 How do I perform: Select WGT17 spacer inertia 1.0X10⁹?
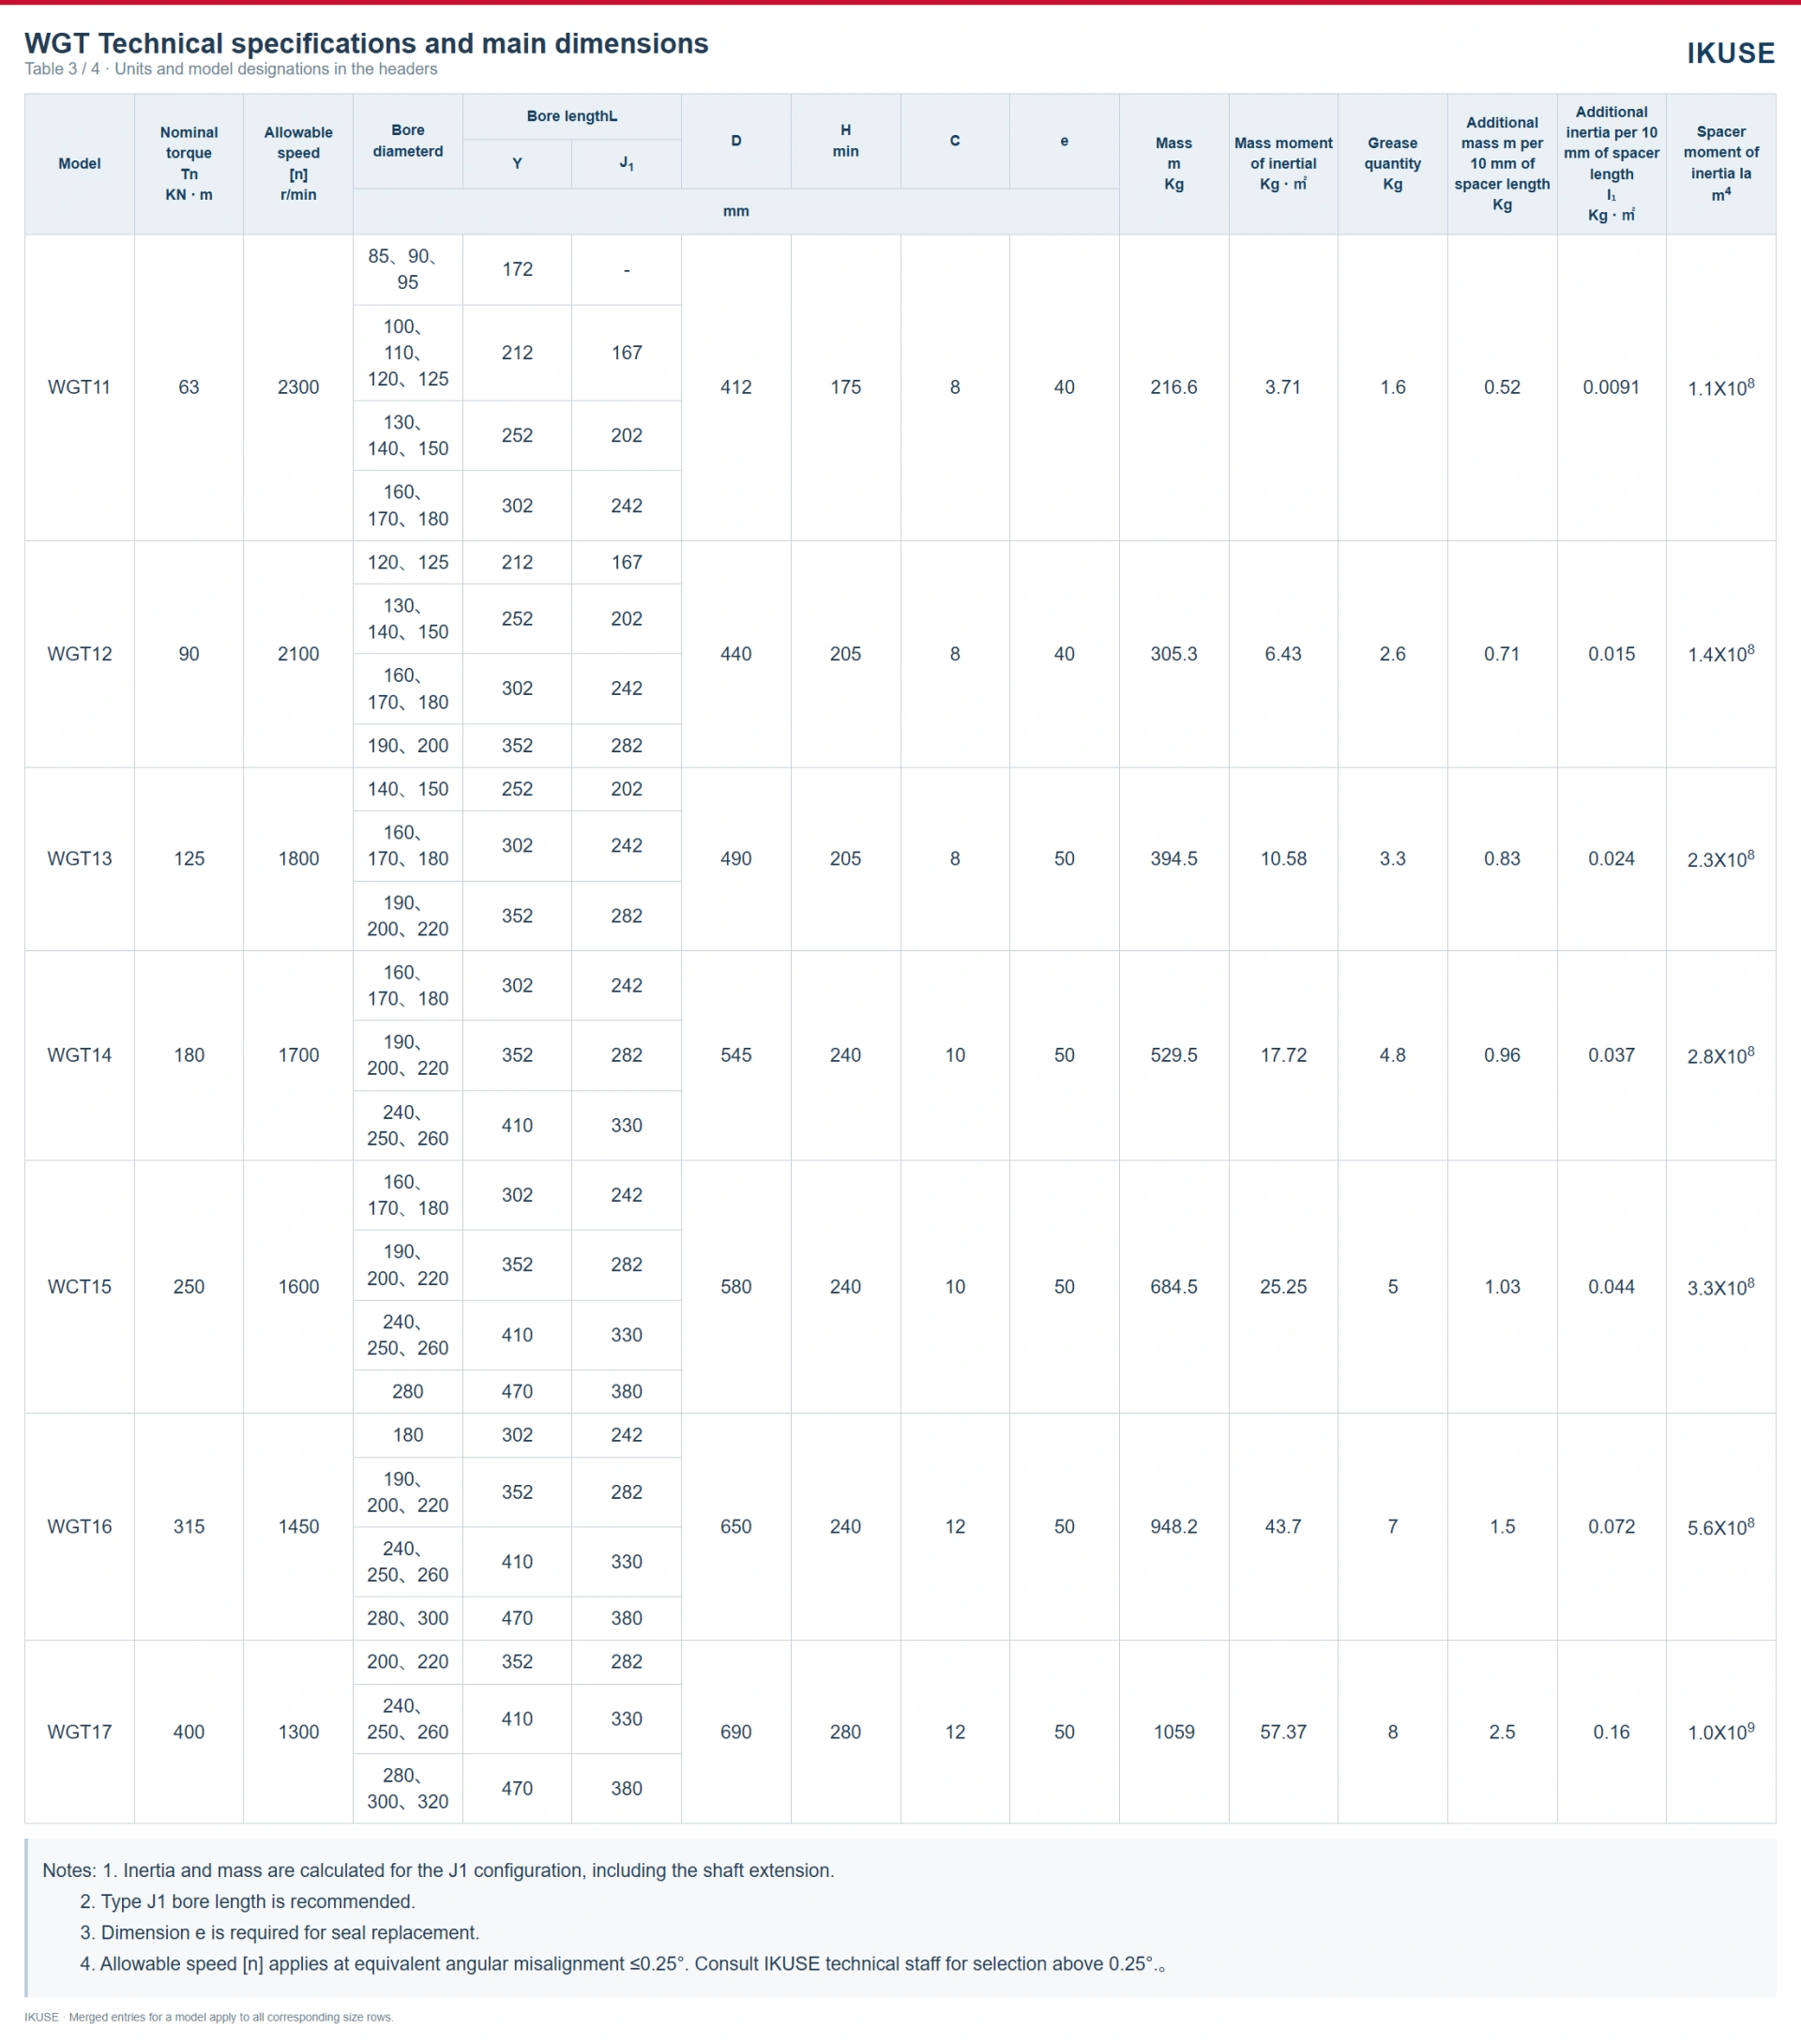click(1721, 1732)
